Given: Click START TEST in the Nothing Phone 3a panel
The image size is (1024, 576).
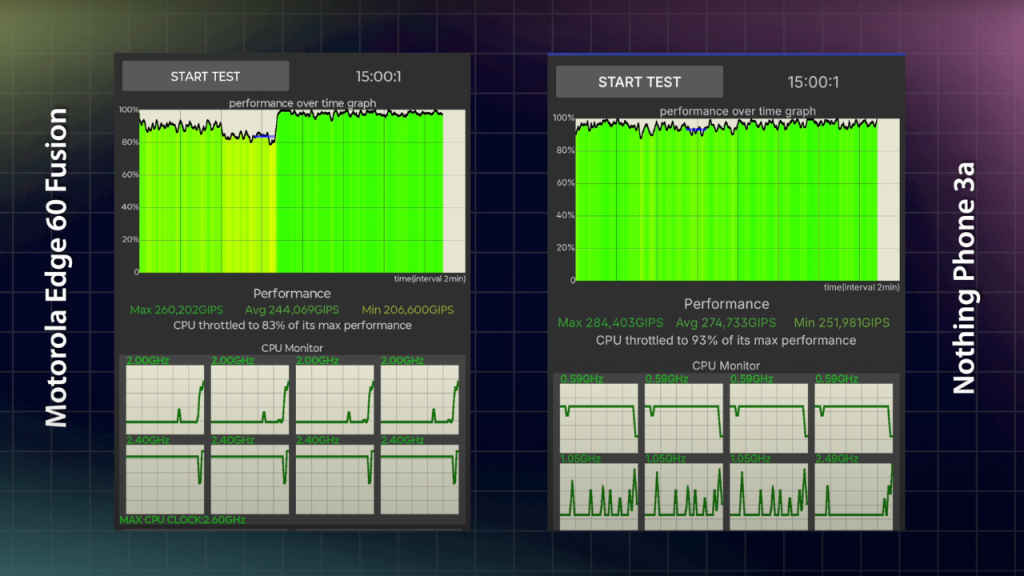Looking at the screenshot, I should coord(639,82).
